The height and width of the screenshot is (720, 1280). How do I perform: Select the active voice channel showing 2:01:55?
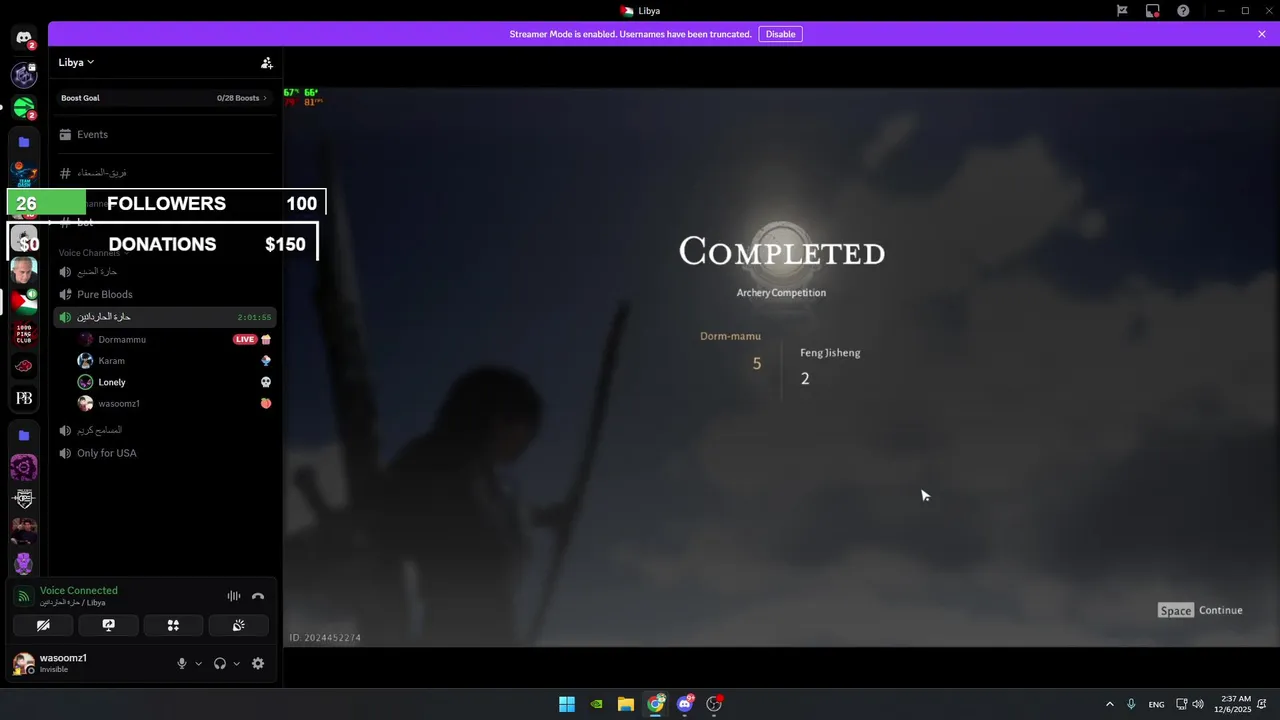point(165,317)
